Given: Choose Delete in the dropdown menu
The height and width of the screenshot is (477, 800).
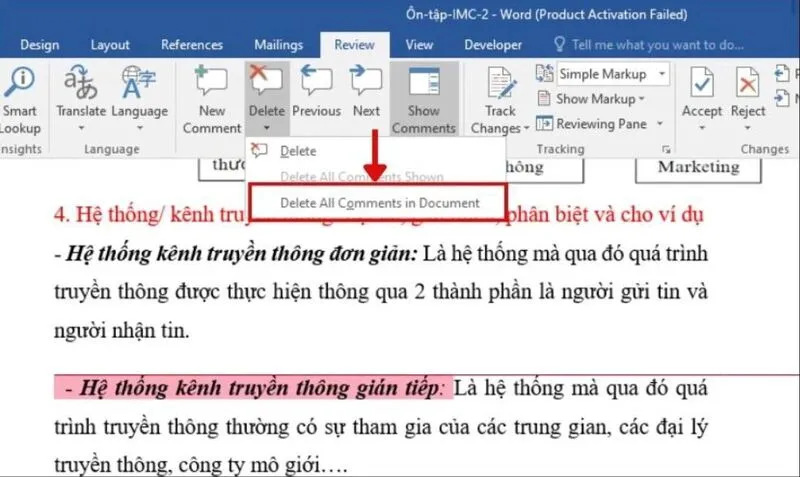Looking at the screenshot, I should tap(376, 151).
